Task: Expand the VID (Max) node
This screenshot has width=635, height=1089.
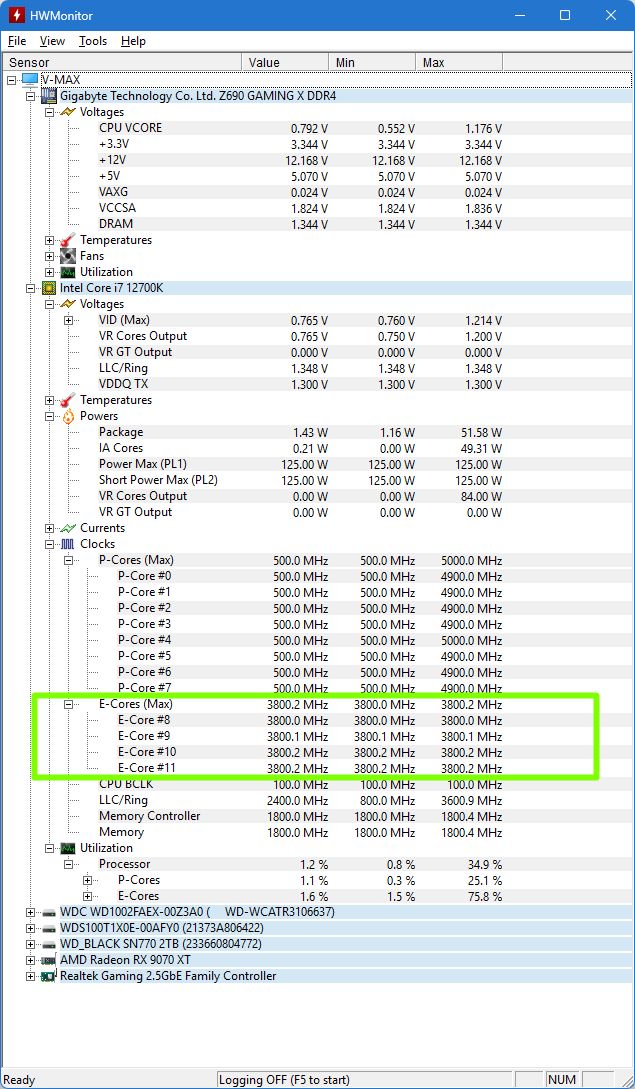Action: 68,320
